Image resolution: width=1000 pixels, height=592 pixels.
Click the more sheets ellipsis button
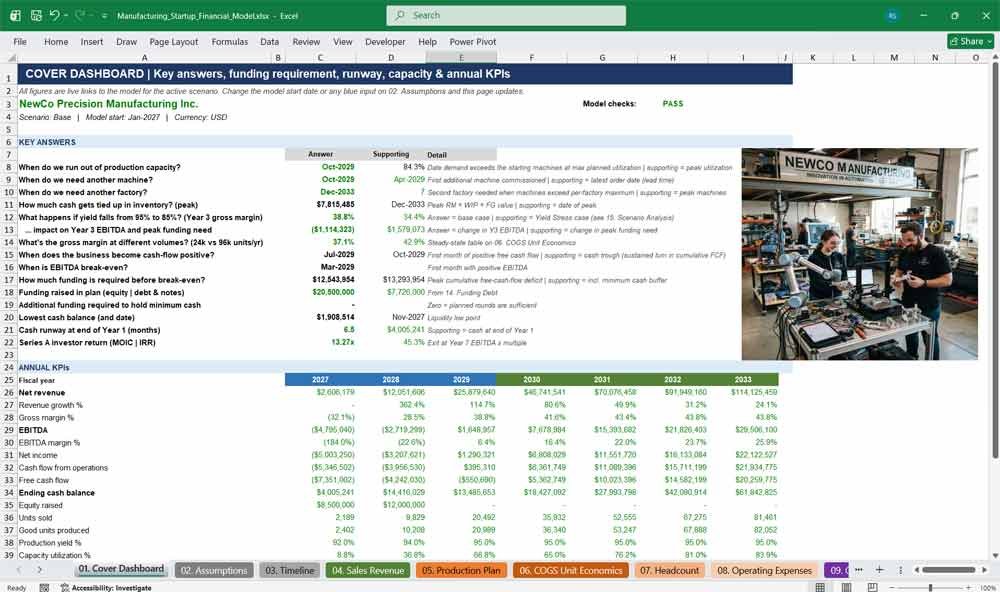pyautogui.click(x=858, y=570)
